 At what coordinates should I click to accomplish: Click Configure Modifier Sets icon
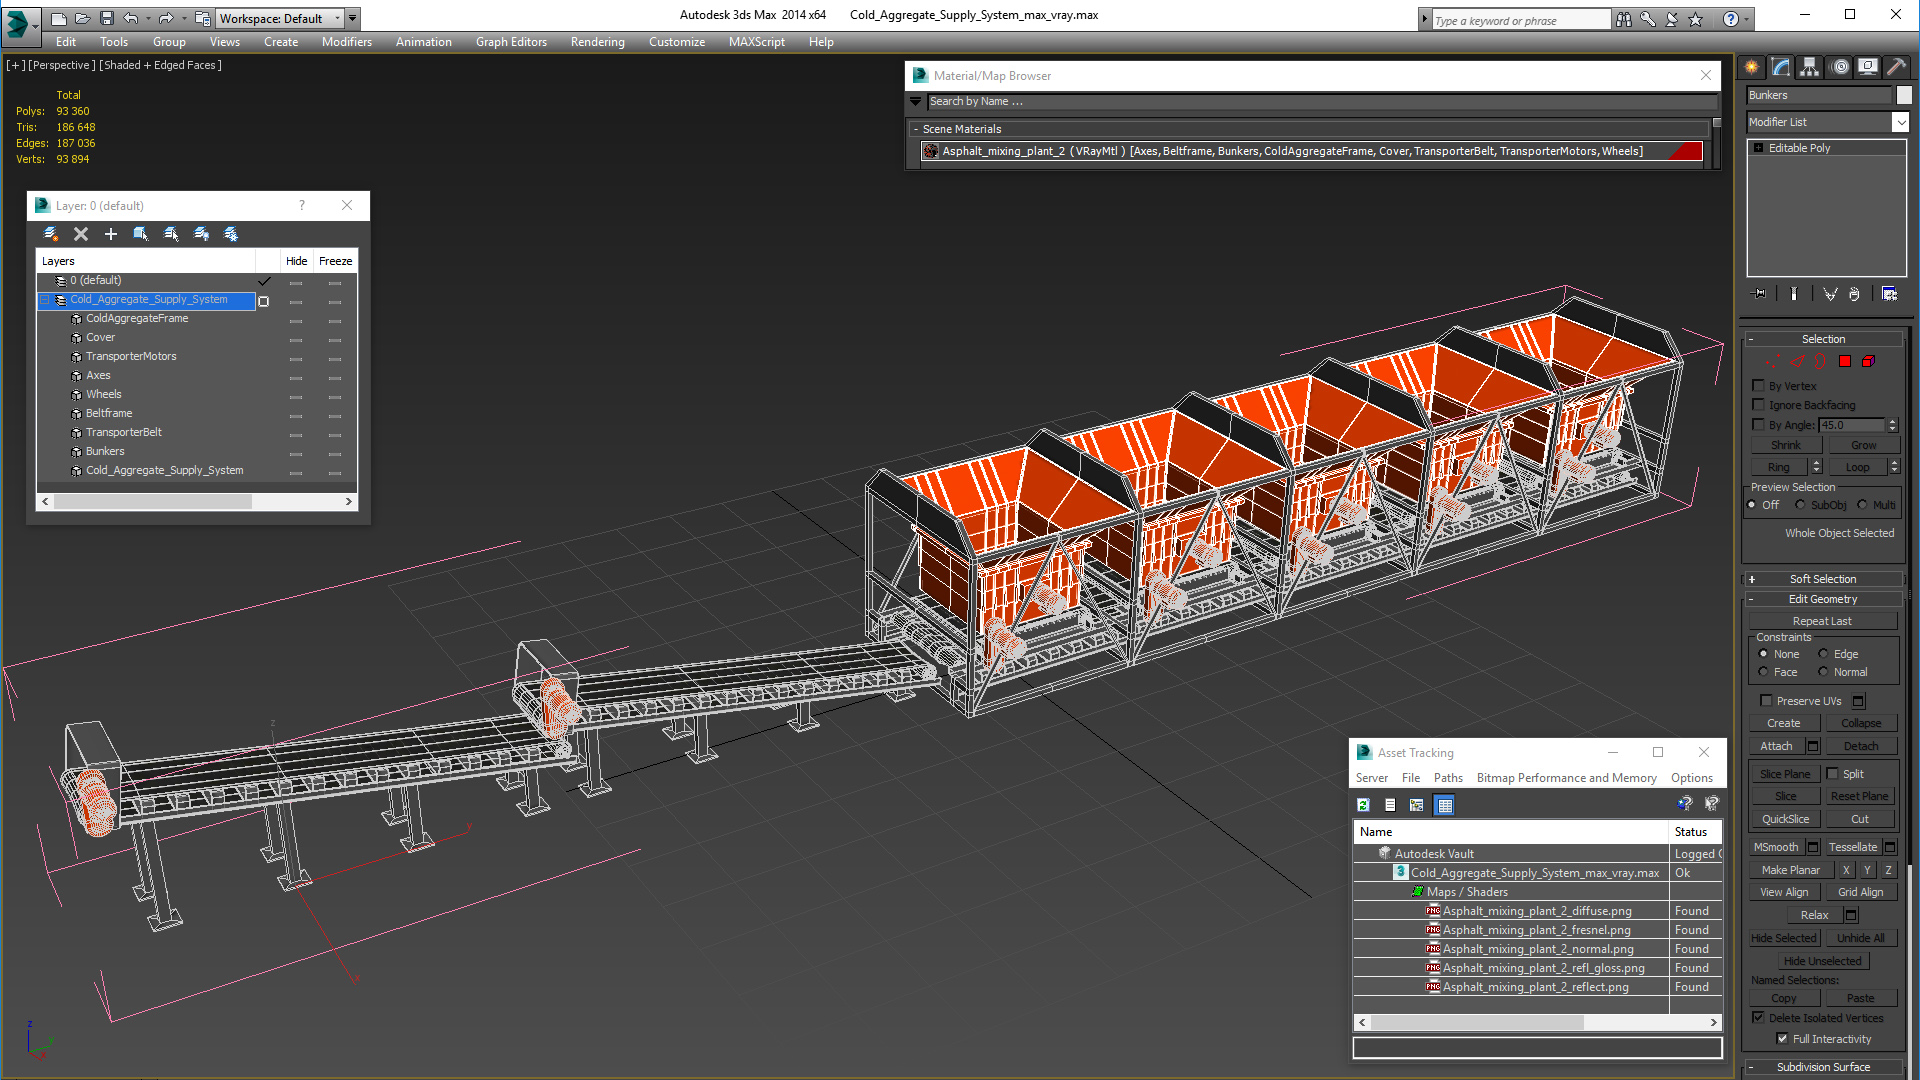pyautogui.click(x=1889, y=294)
